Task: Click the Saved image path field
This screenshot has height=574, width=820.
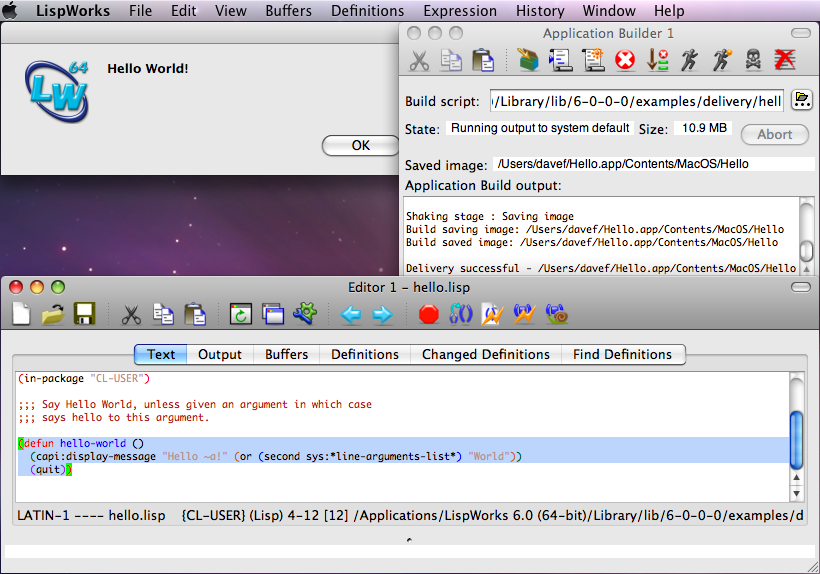Action: click(654, 164)
